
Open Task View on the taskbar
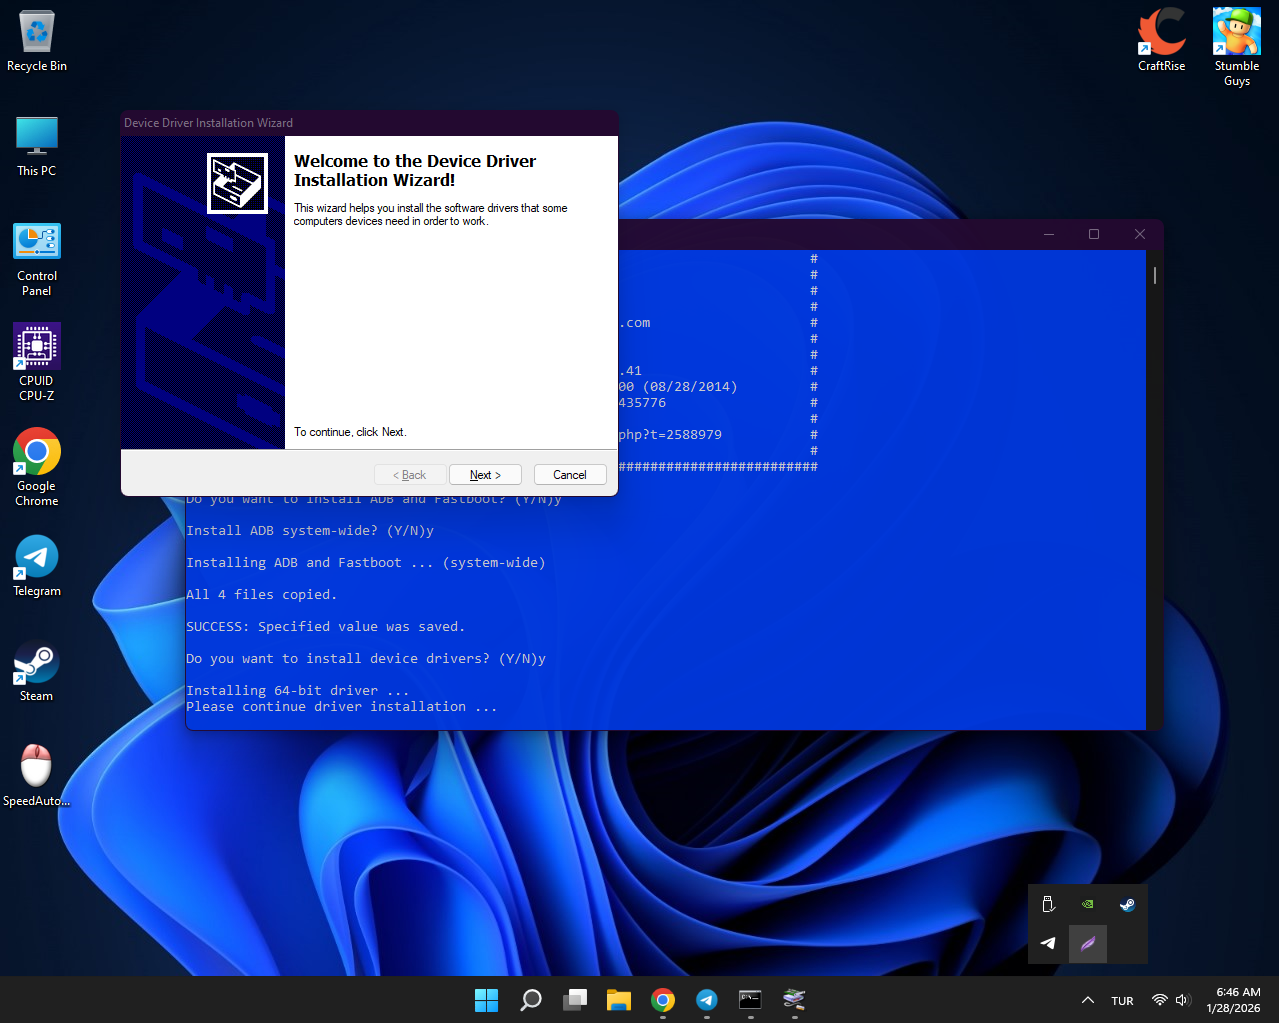click(575, 1000)
